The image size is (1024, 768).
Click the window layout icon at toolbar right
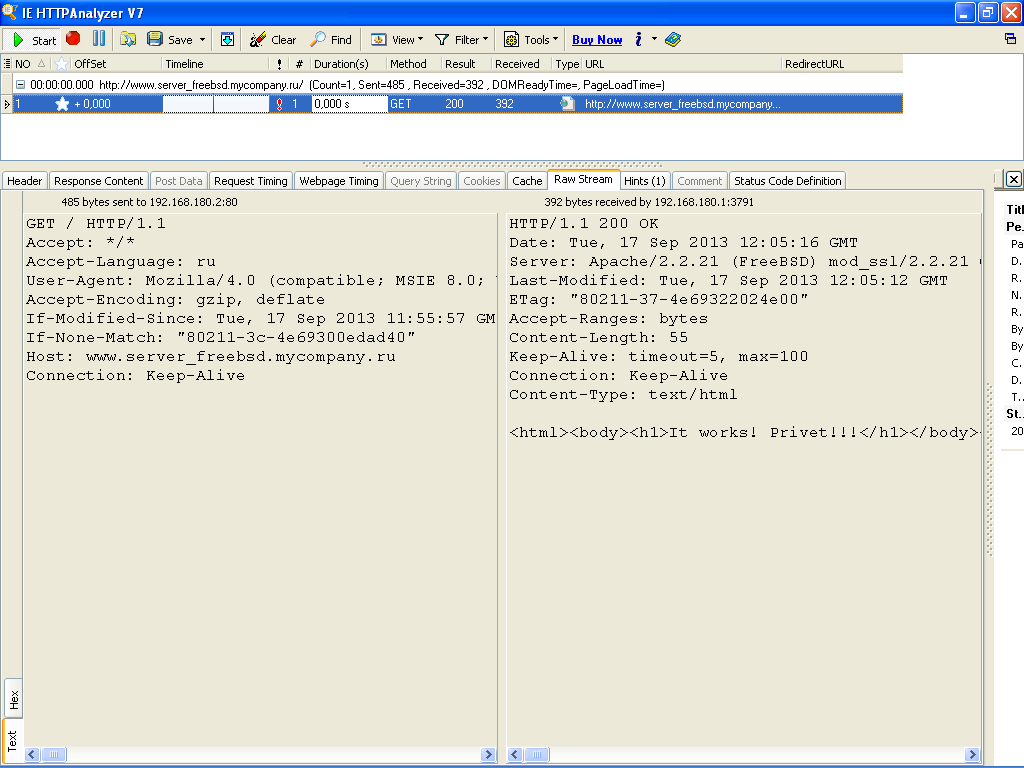click(1010, 39)
